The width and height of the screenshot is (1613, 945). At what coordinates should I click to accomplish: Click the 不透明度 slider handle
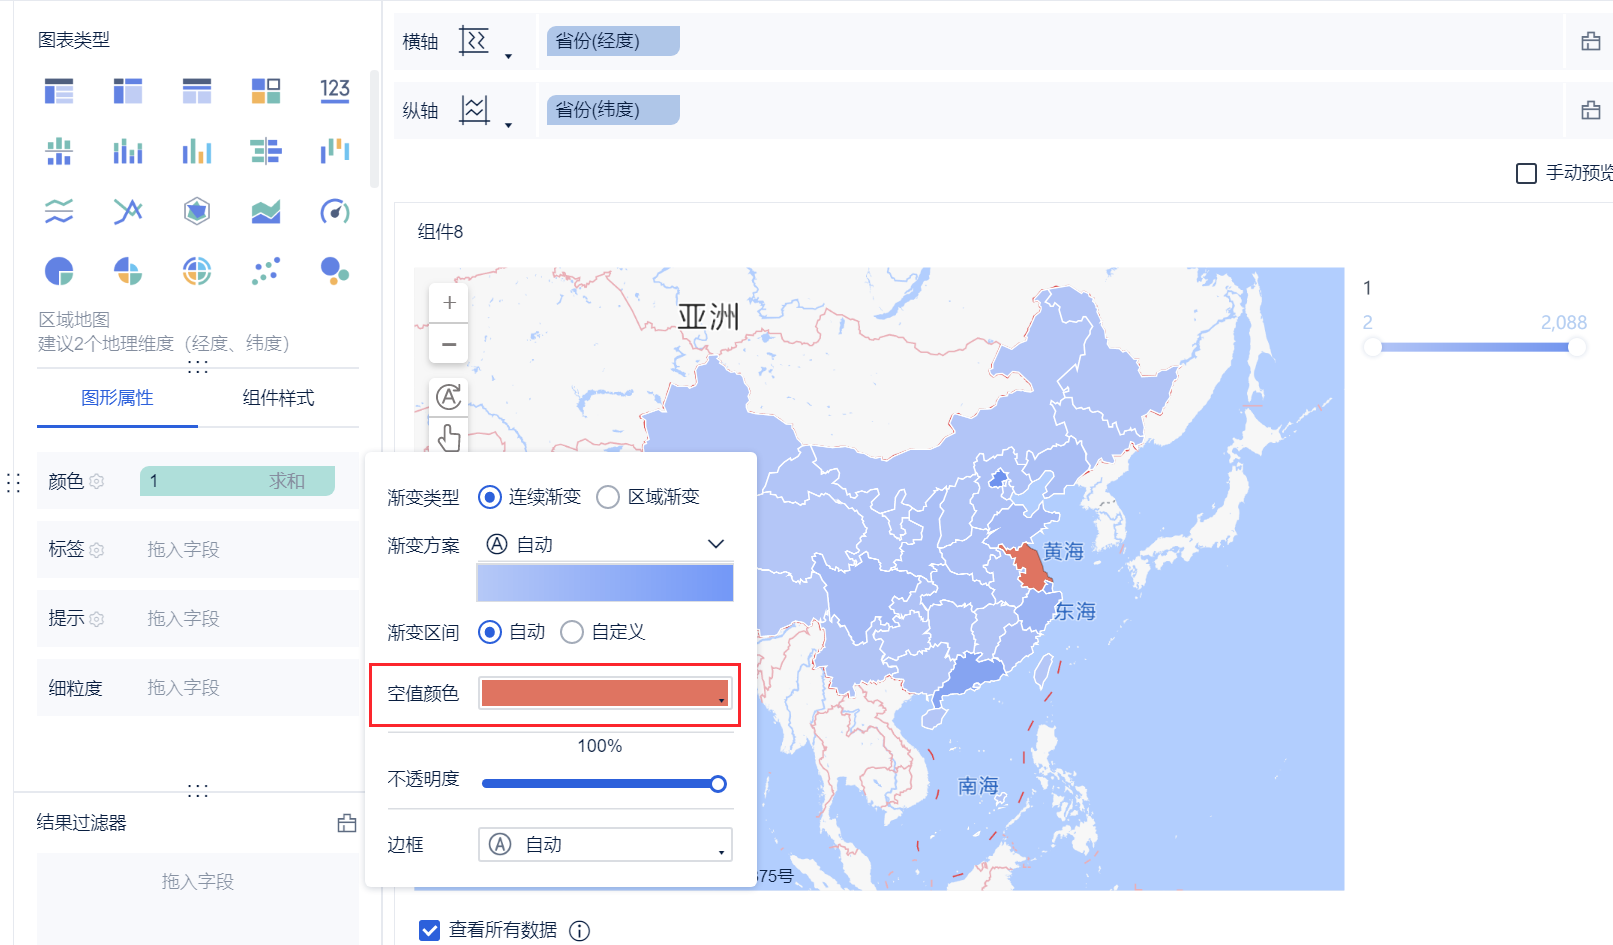(718, 784)
